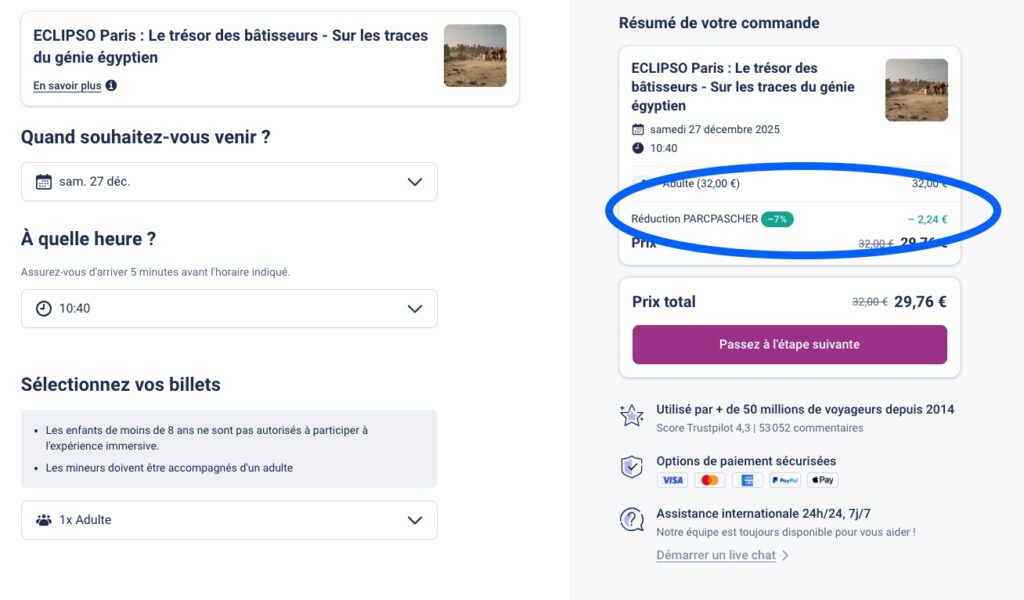This screenshot has height=600, width=1024.
Task: Open the 1x Adulte ticket dropdown
Action: [x=229, y=520]
